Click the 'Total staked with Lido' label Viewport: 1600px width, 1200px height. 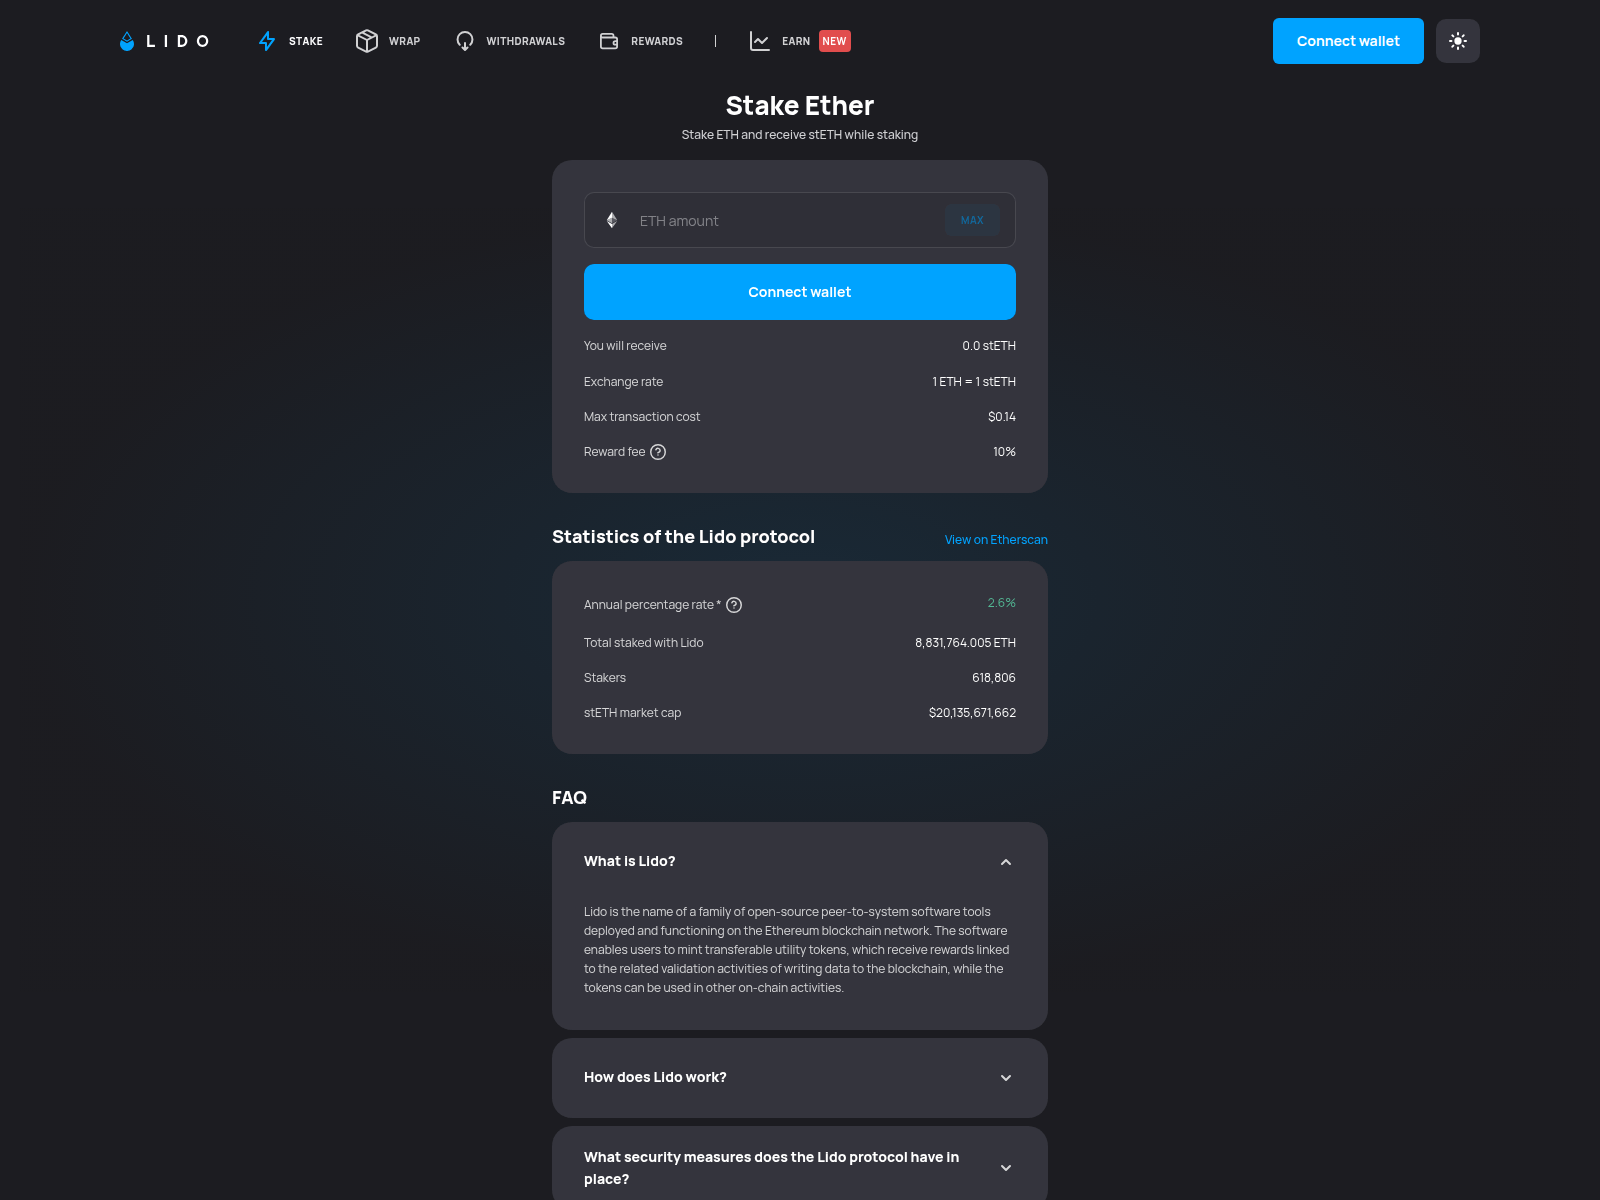pyautogui.click(x=643, y=643)
